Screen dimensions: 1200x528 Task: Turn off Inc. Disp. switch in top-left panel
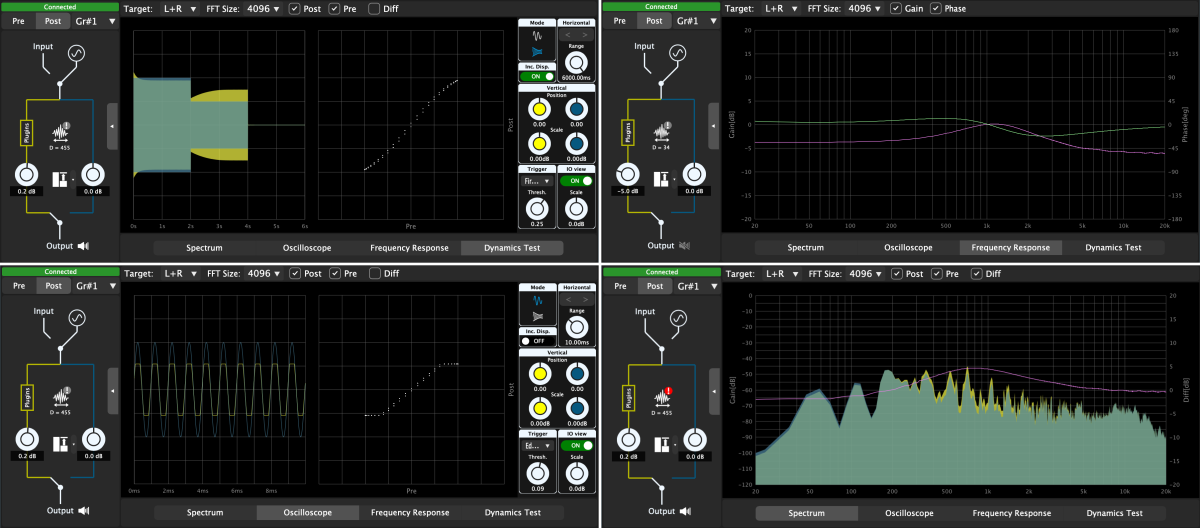[537, 76]
